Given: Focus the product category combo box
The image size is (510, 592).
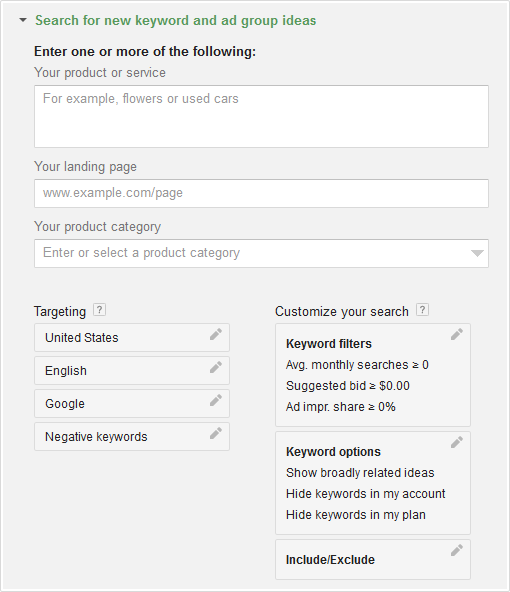Looking at the screenshot, I should point(261,253).
